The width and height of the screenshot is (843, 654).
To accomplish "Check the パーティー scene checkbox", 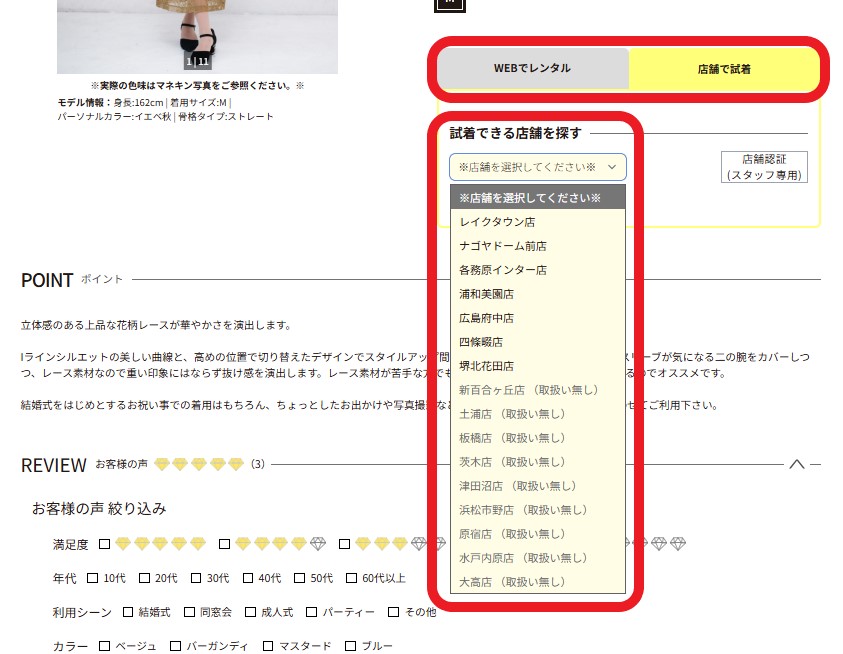I will [x=313, y=612].
